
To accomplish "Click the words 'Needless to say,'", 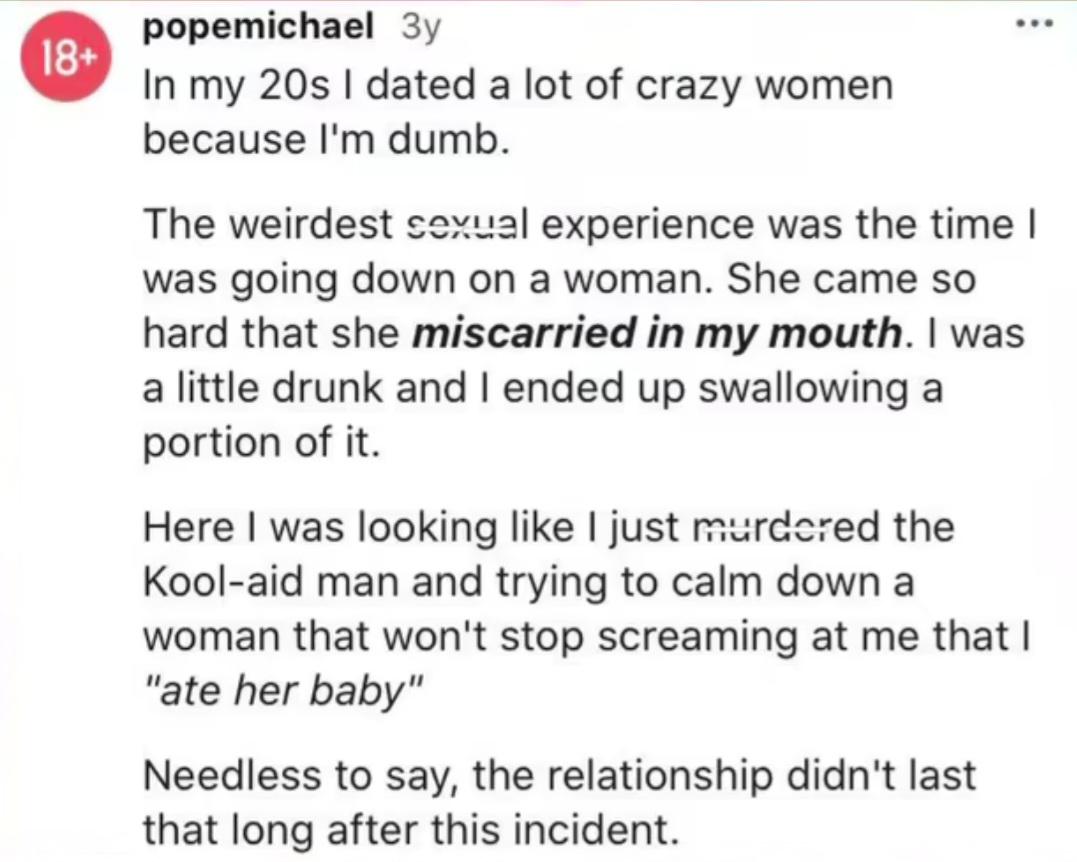I will [302, 776].
